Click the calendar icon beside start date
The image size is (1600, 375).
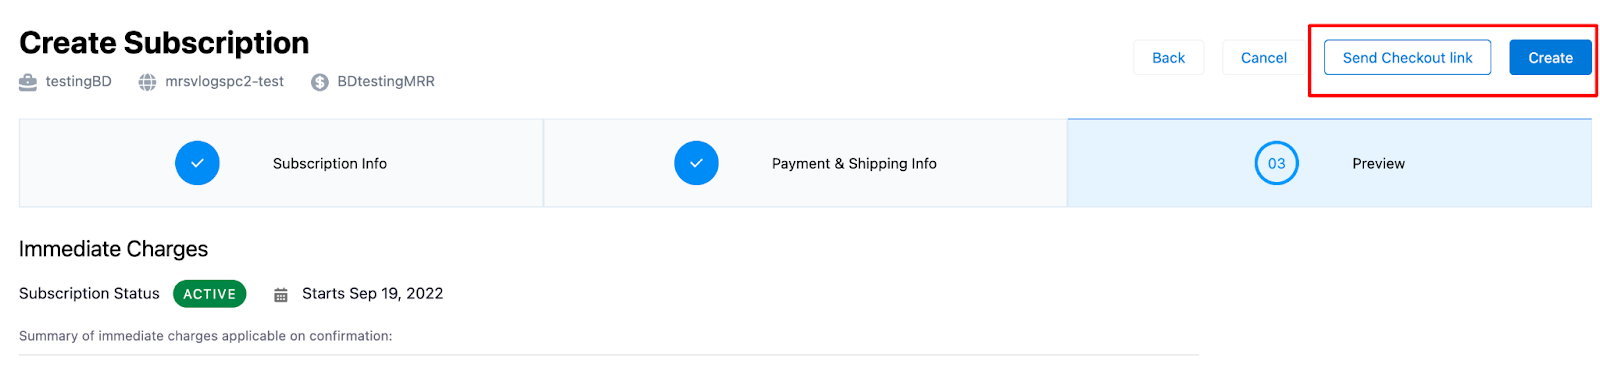(281, 294)
